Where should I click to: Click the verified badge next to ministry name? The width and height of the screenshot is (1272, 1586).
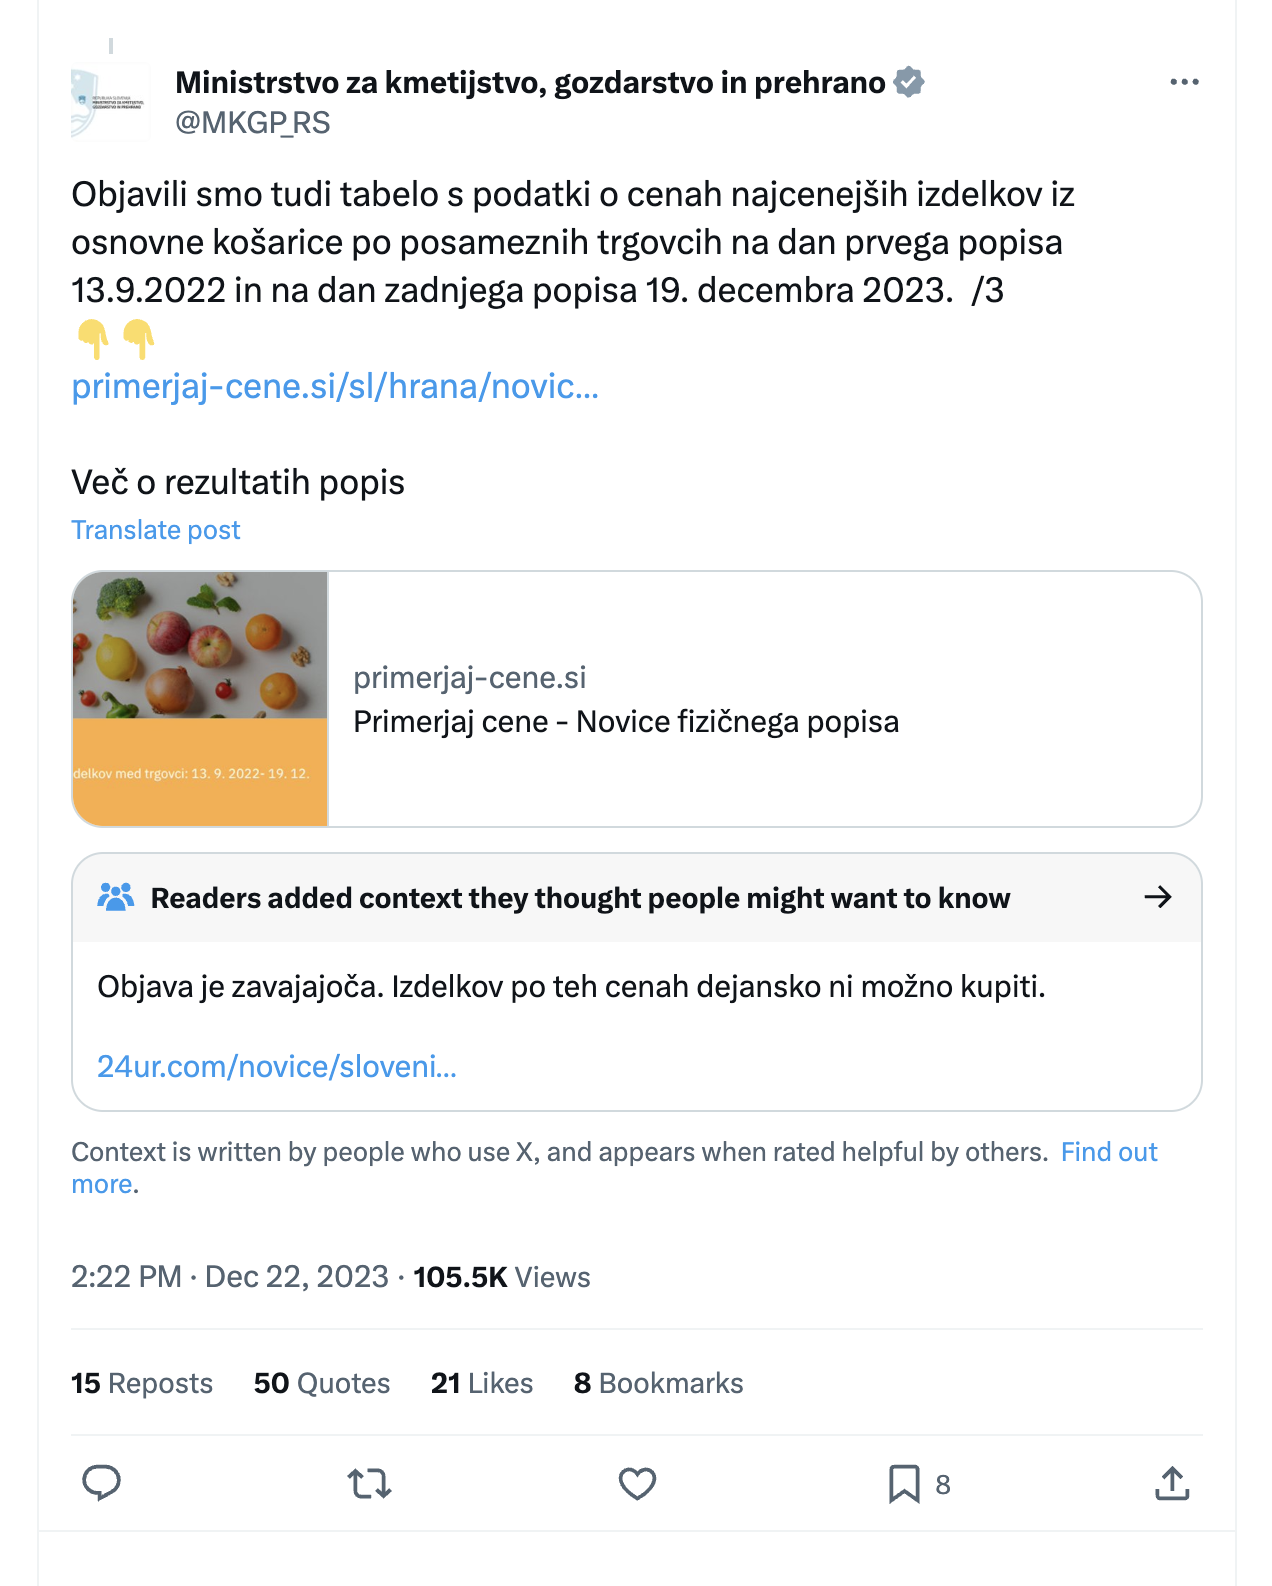coord(909,82)
